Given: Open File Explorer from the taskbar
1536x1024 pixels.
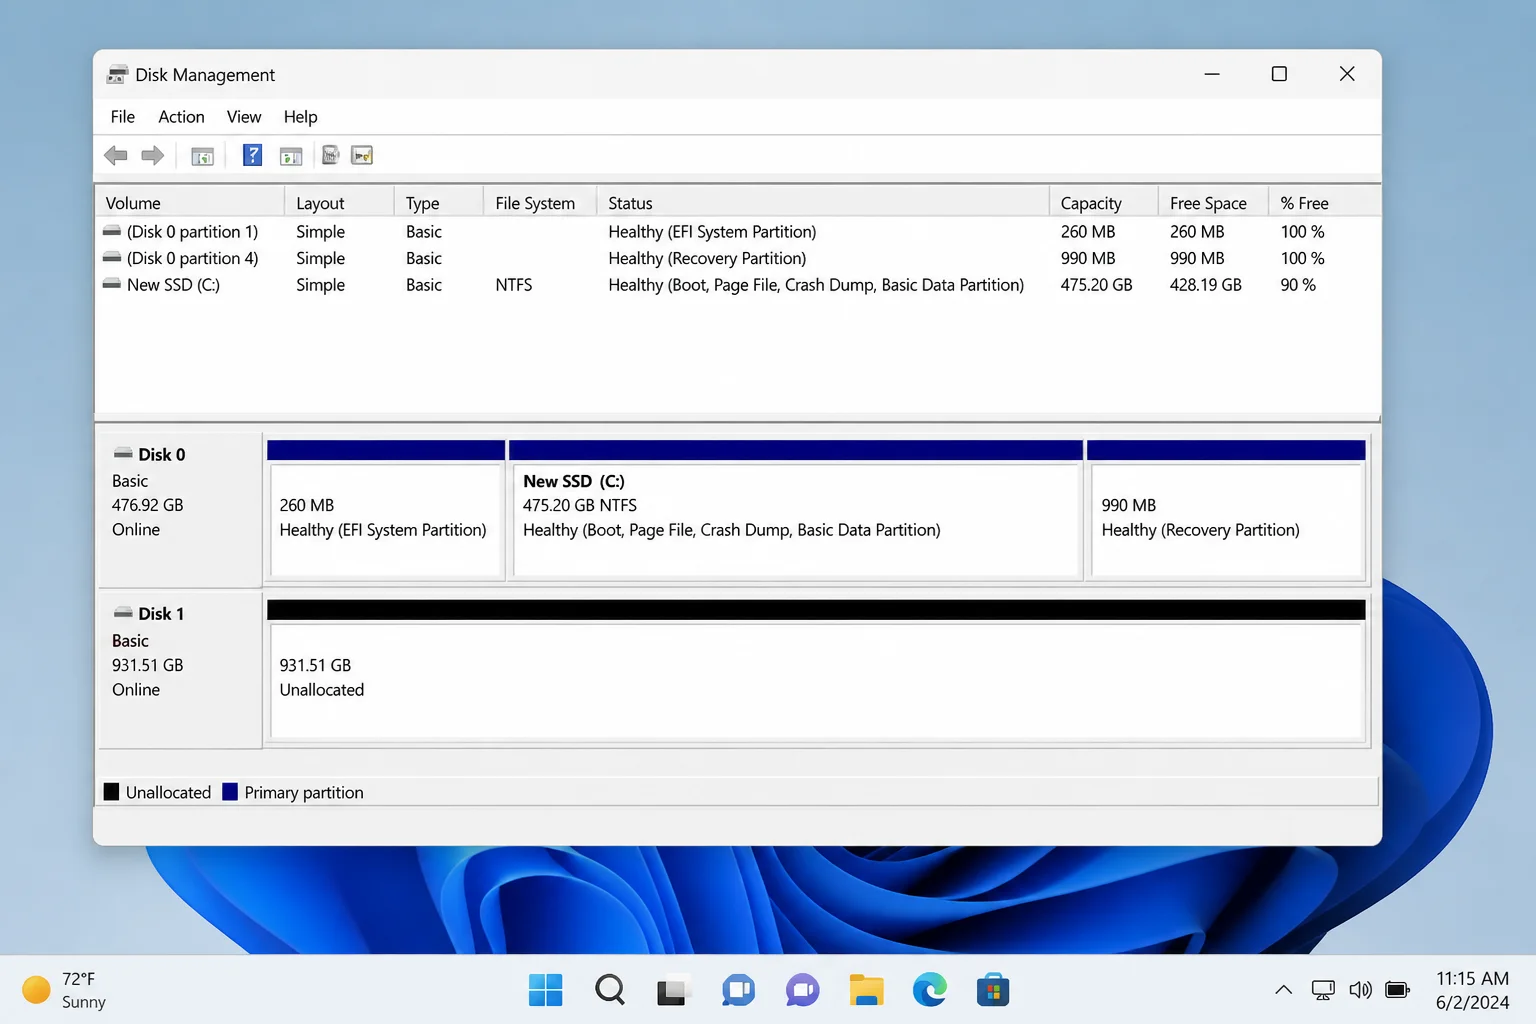Looking at the screenshot, I should 866,990.
